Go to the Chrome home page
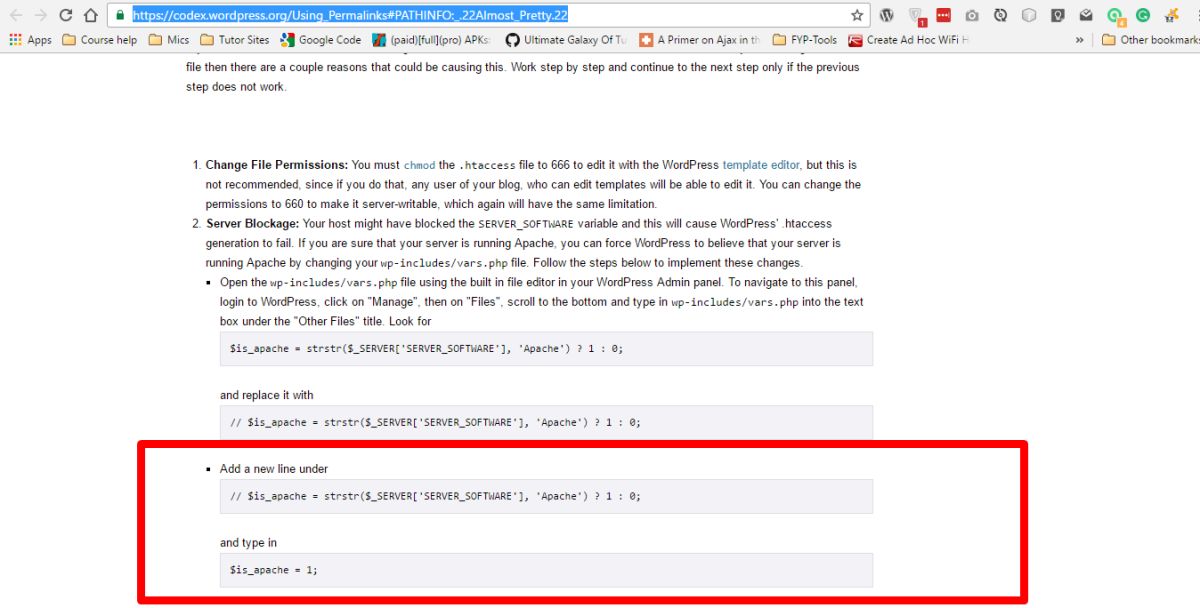1200x608 pixels. coord(91,15)
